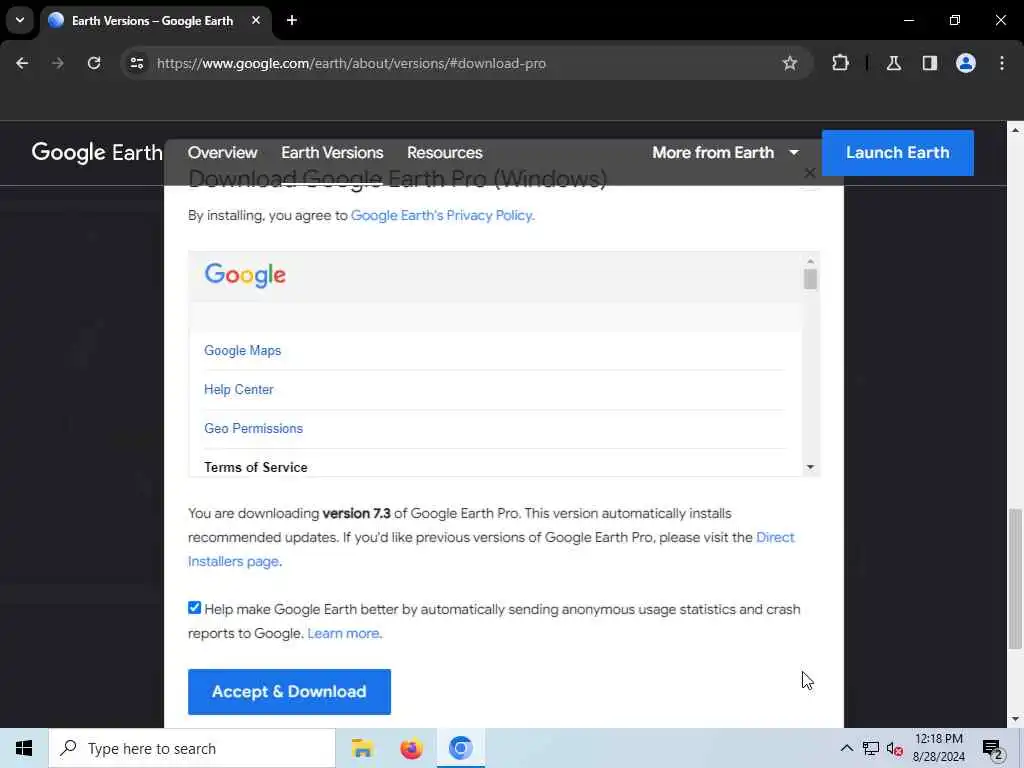Image resolution: width=1024 pixels, height=768 pixels.
Task: Open the Resources menu item
Action: coord(445,152)
